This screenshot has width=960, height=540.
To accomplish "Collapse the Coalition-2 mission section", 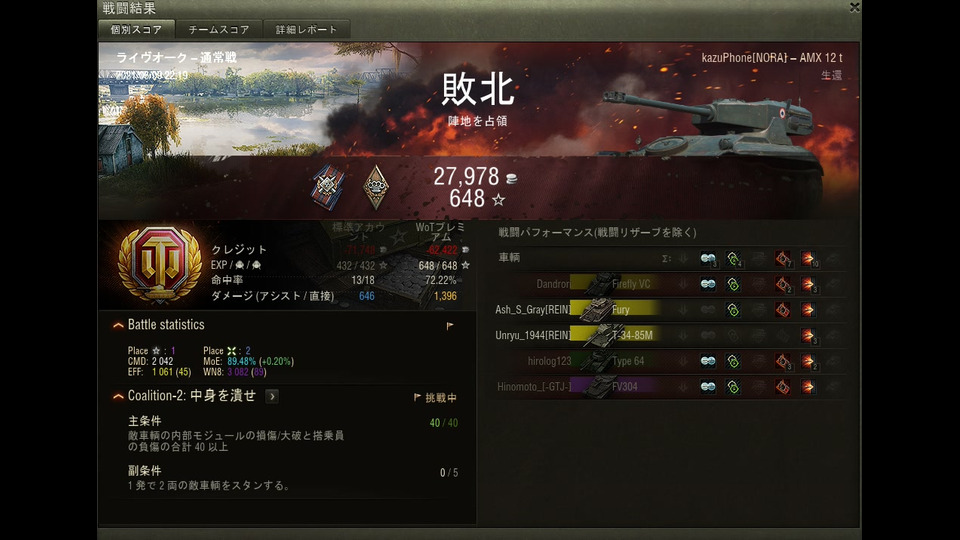I will (118, 397).
